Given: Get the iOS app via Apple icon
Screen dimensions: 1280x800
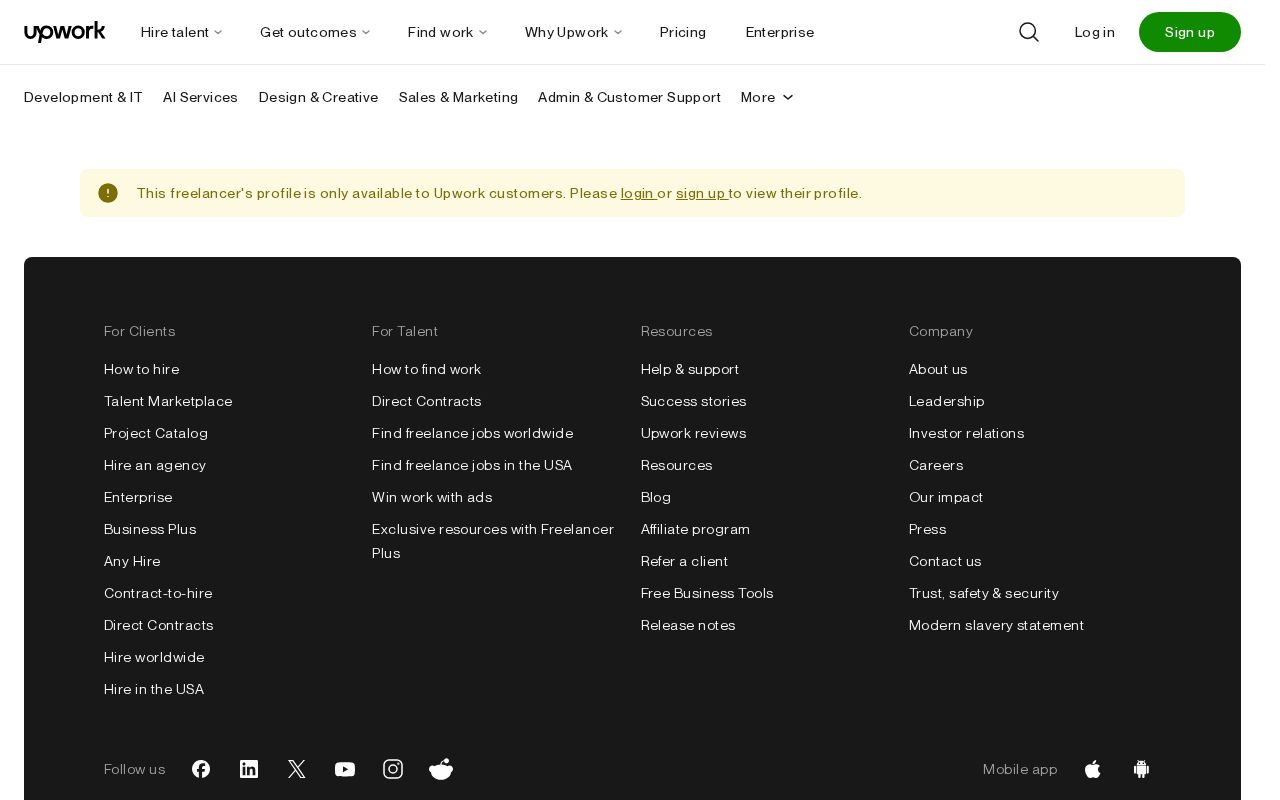Looking at the screenshot, I should pyautogui.click(x=1093, y=769).
